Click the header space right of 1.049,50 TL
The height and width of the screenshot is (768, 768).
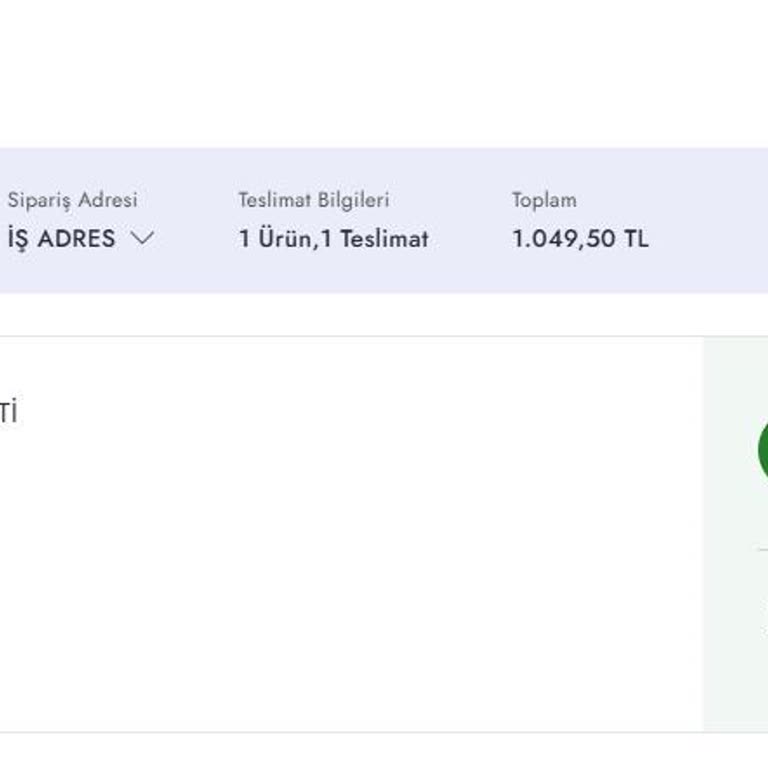click(x=710, y=239)
